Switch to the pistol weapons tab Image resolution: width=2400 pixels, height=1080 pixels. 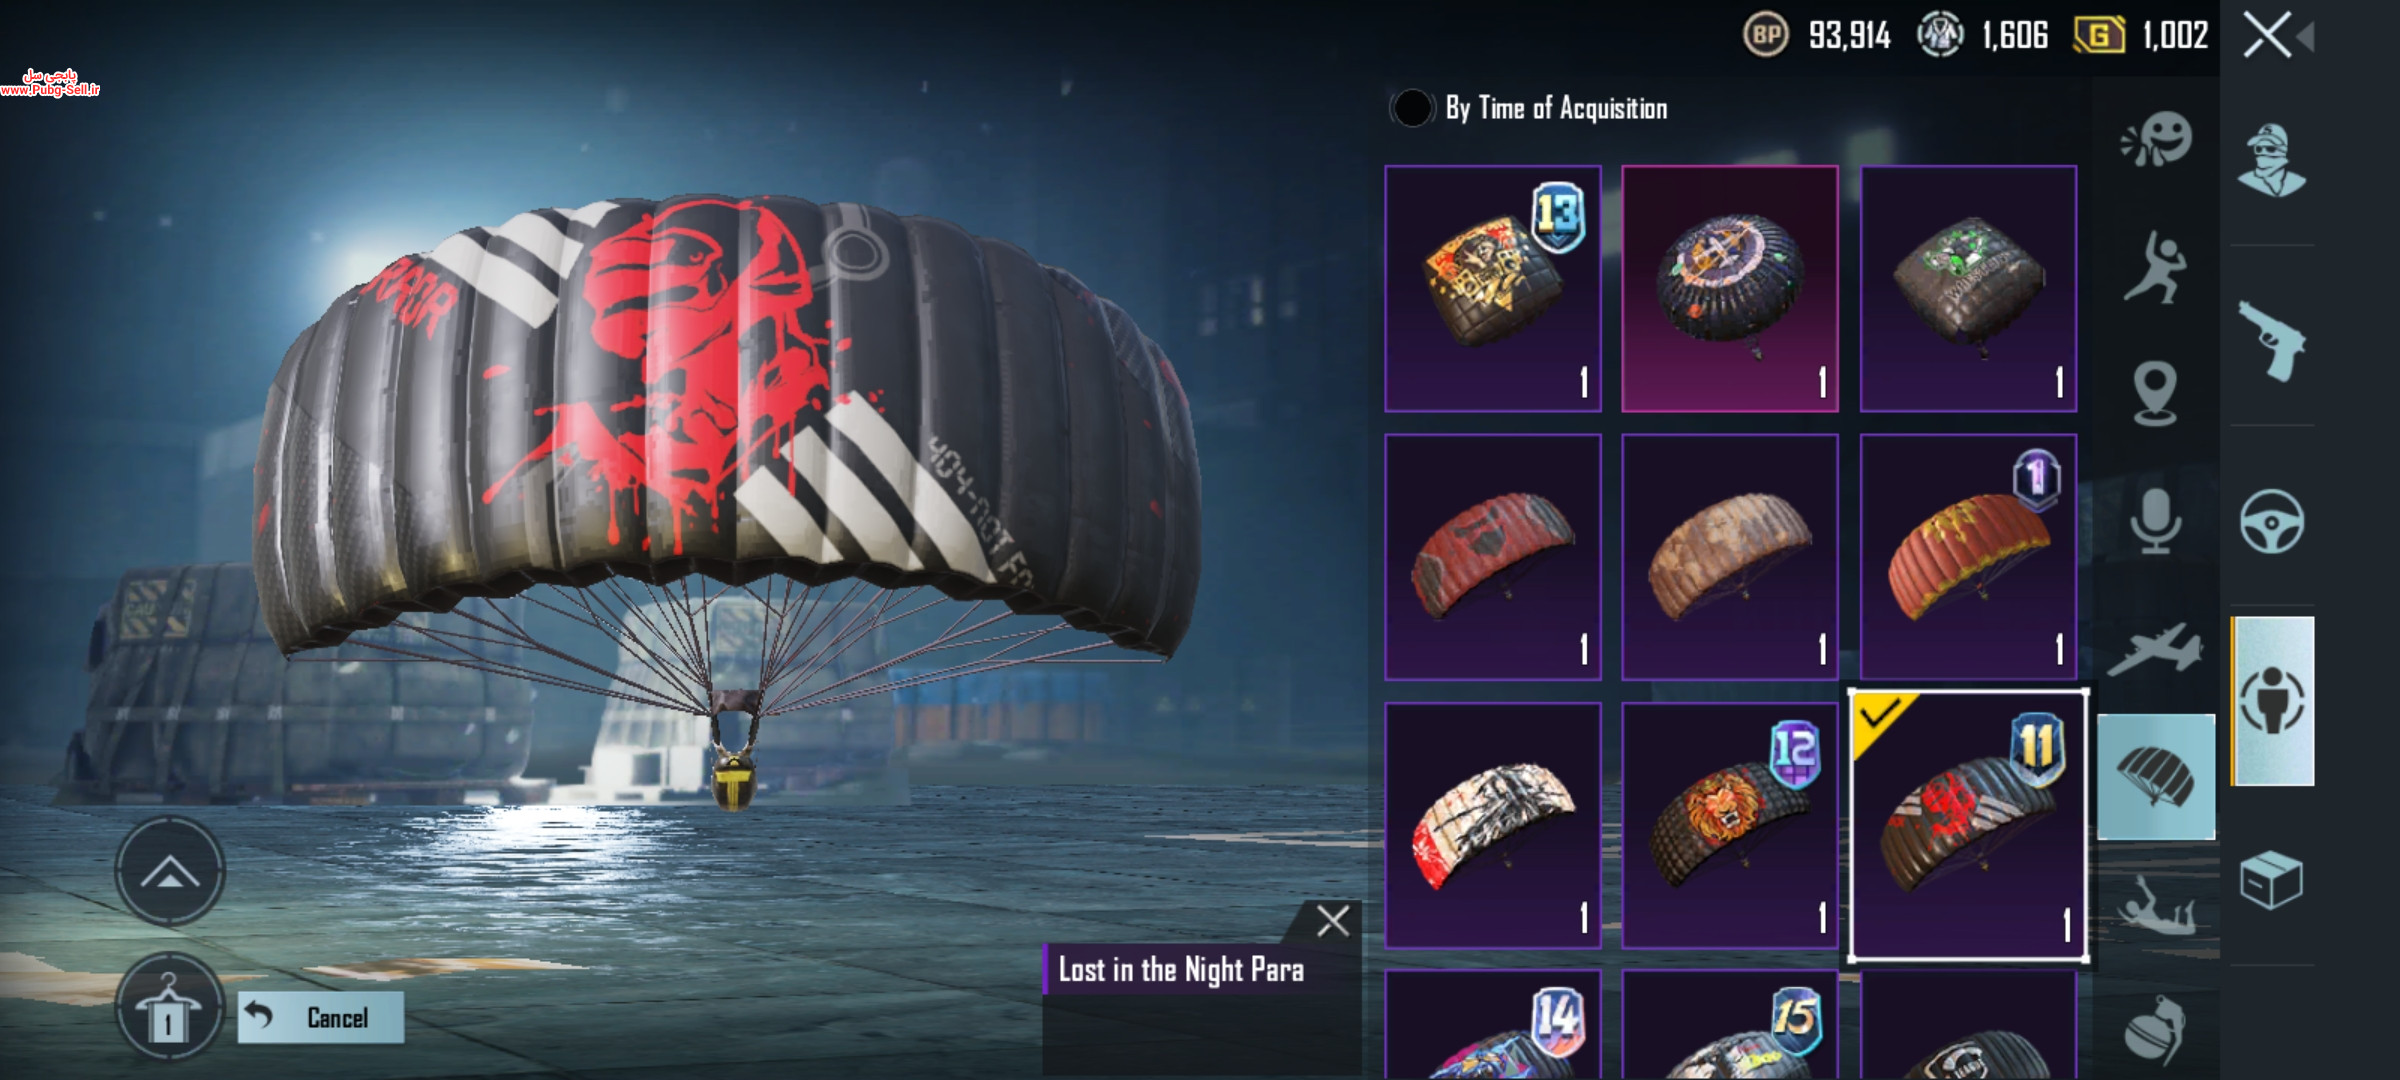[2271, 341]
